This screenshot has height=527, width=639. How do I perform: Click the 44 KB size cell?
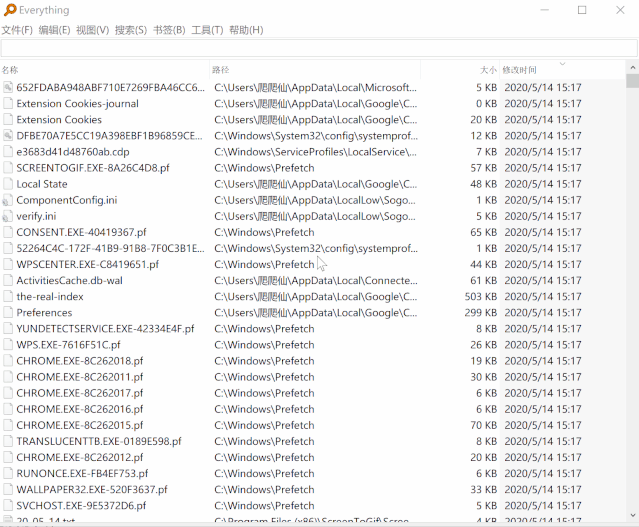coord(483,265)
